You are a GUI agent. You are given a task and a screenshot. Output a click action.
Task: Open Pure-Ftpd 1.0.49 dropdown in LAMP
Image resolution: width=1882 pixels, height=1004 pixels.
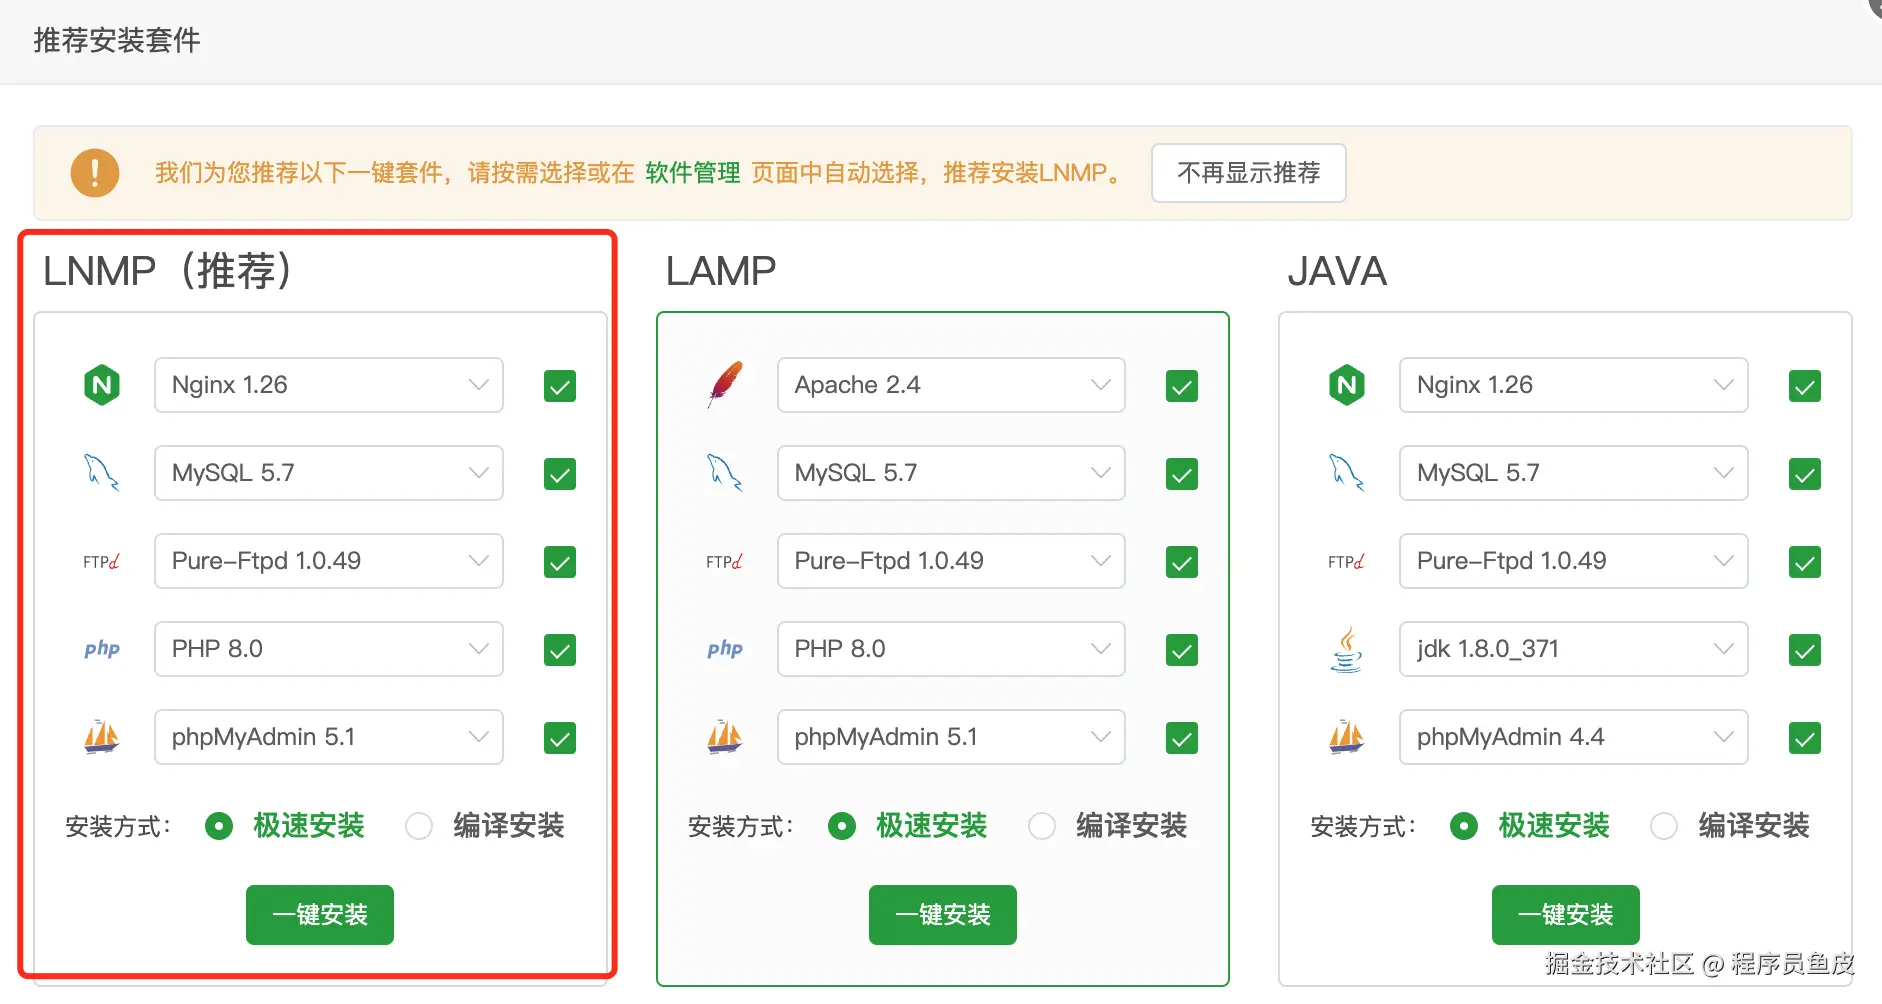(951, 561)
